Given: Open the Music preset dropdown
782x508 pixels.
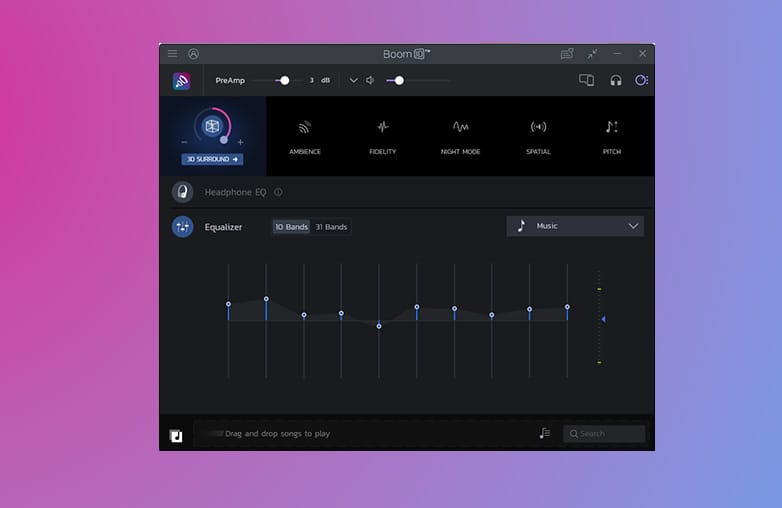Looking at the screenshot, I should pyautogui.click(x=575, y=226).
